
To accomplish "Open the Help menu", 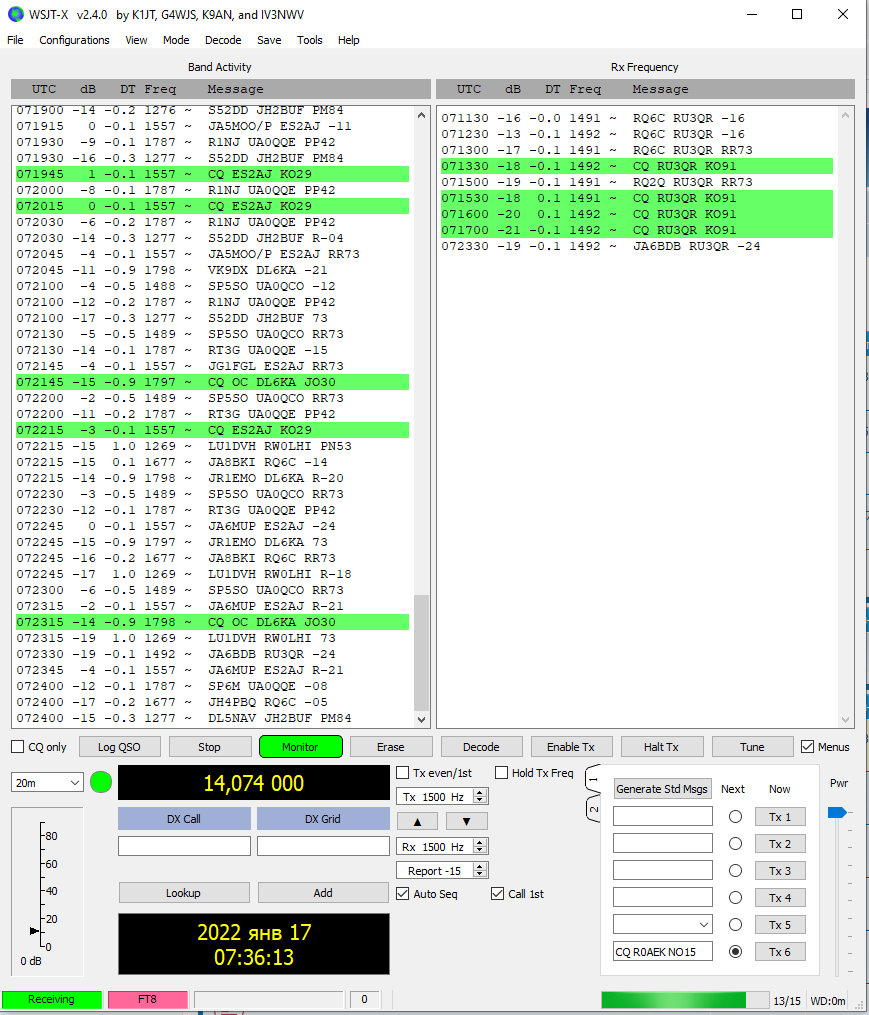I will coord(348,40).
